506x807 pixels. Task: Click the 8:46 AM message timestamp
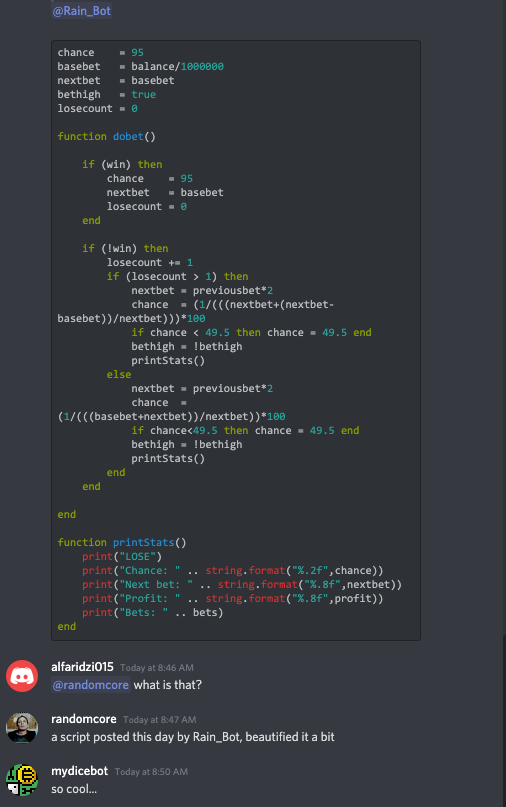[157, 668]
